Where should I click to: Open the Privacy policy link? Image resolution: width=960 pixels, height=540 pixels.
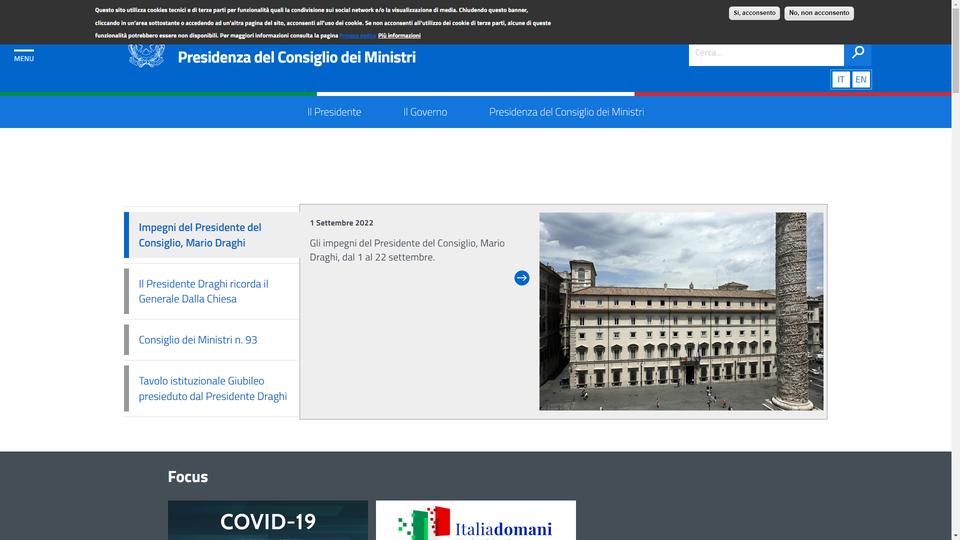(358, 36)
